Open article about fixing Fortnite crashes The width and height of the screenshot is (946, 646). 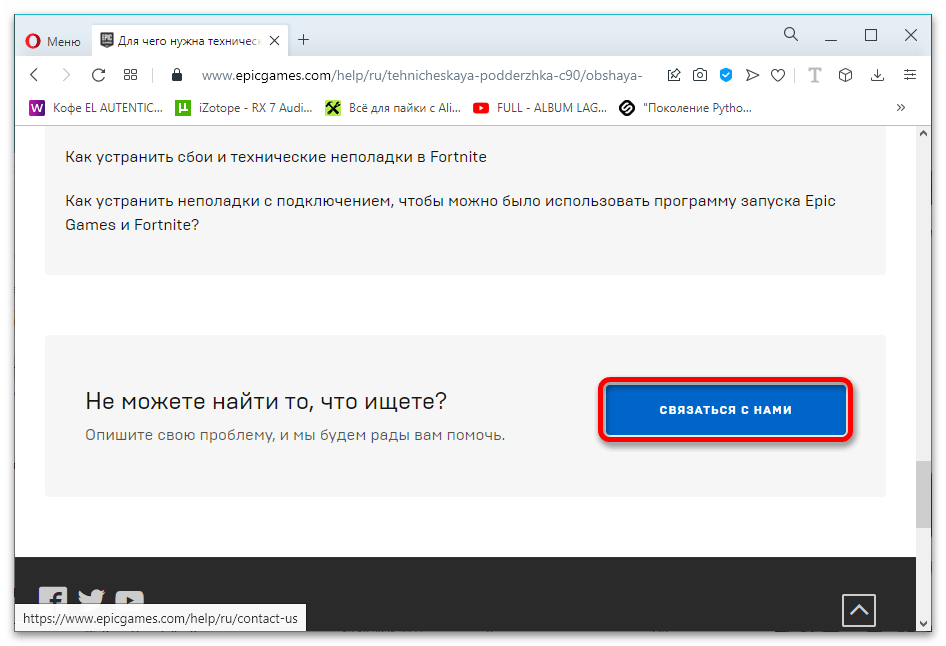click(x=276, y=157)
